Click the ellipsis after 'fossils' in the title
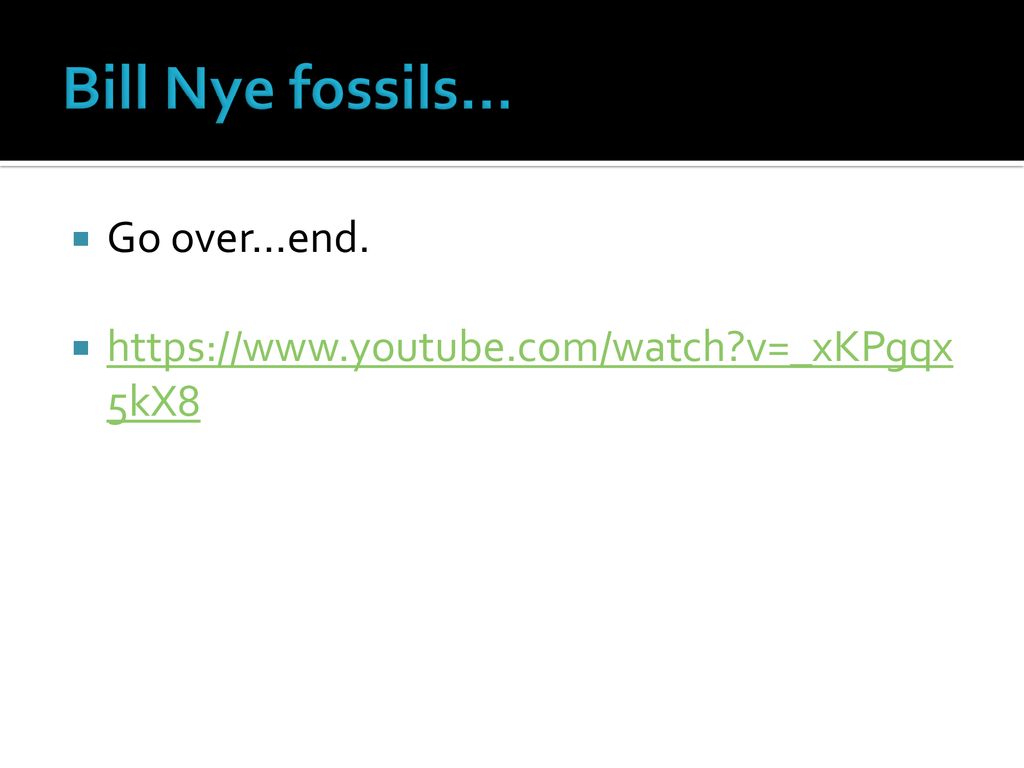The width and height of the screenshot is (1024, 768). point(484,104)
